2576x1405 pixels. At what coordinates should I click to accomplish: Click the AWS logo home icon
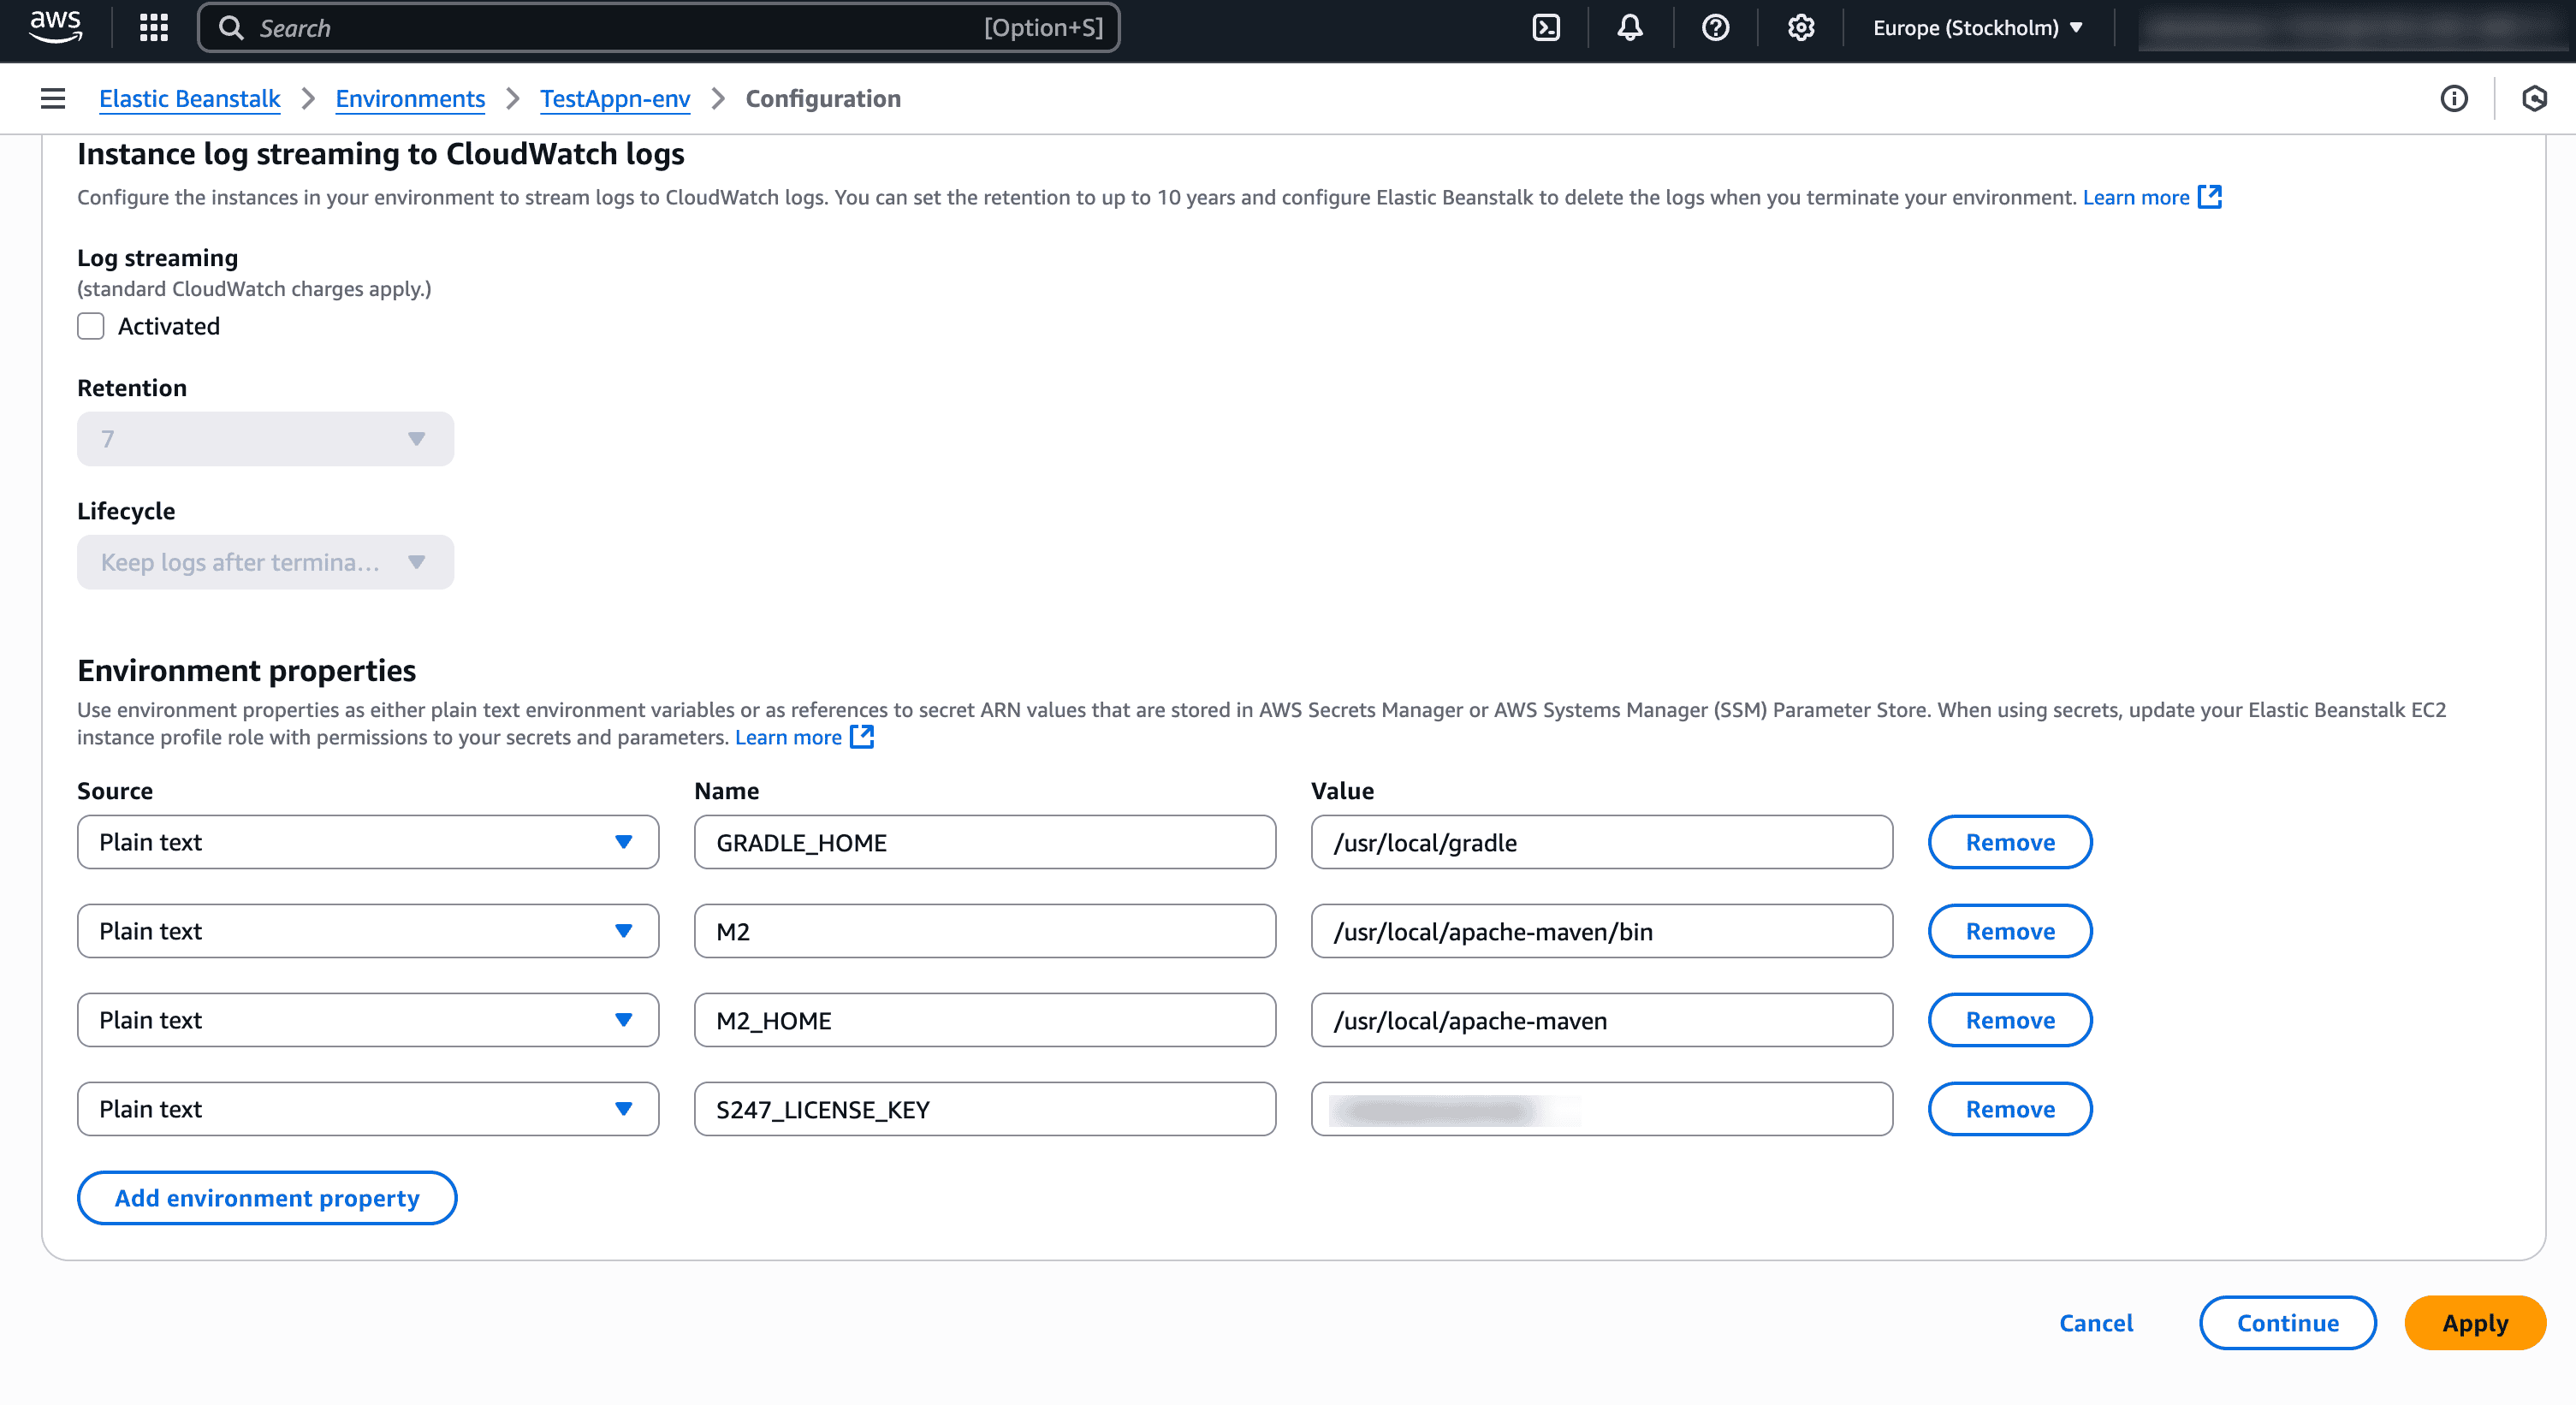coord(55,26)
